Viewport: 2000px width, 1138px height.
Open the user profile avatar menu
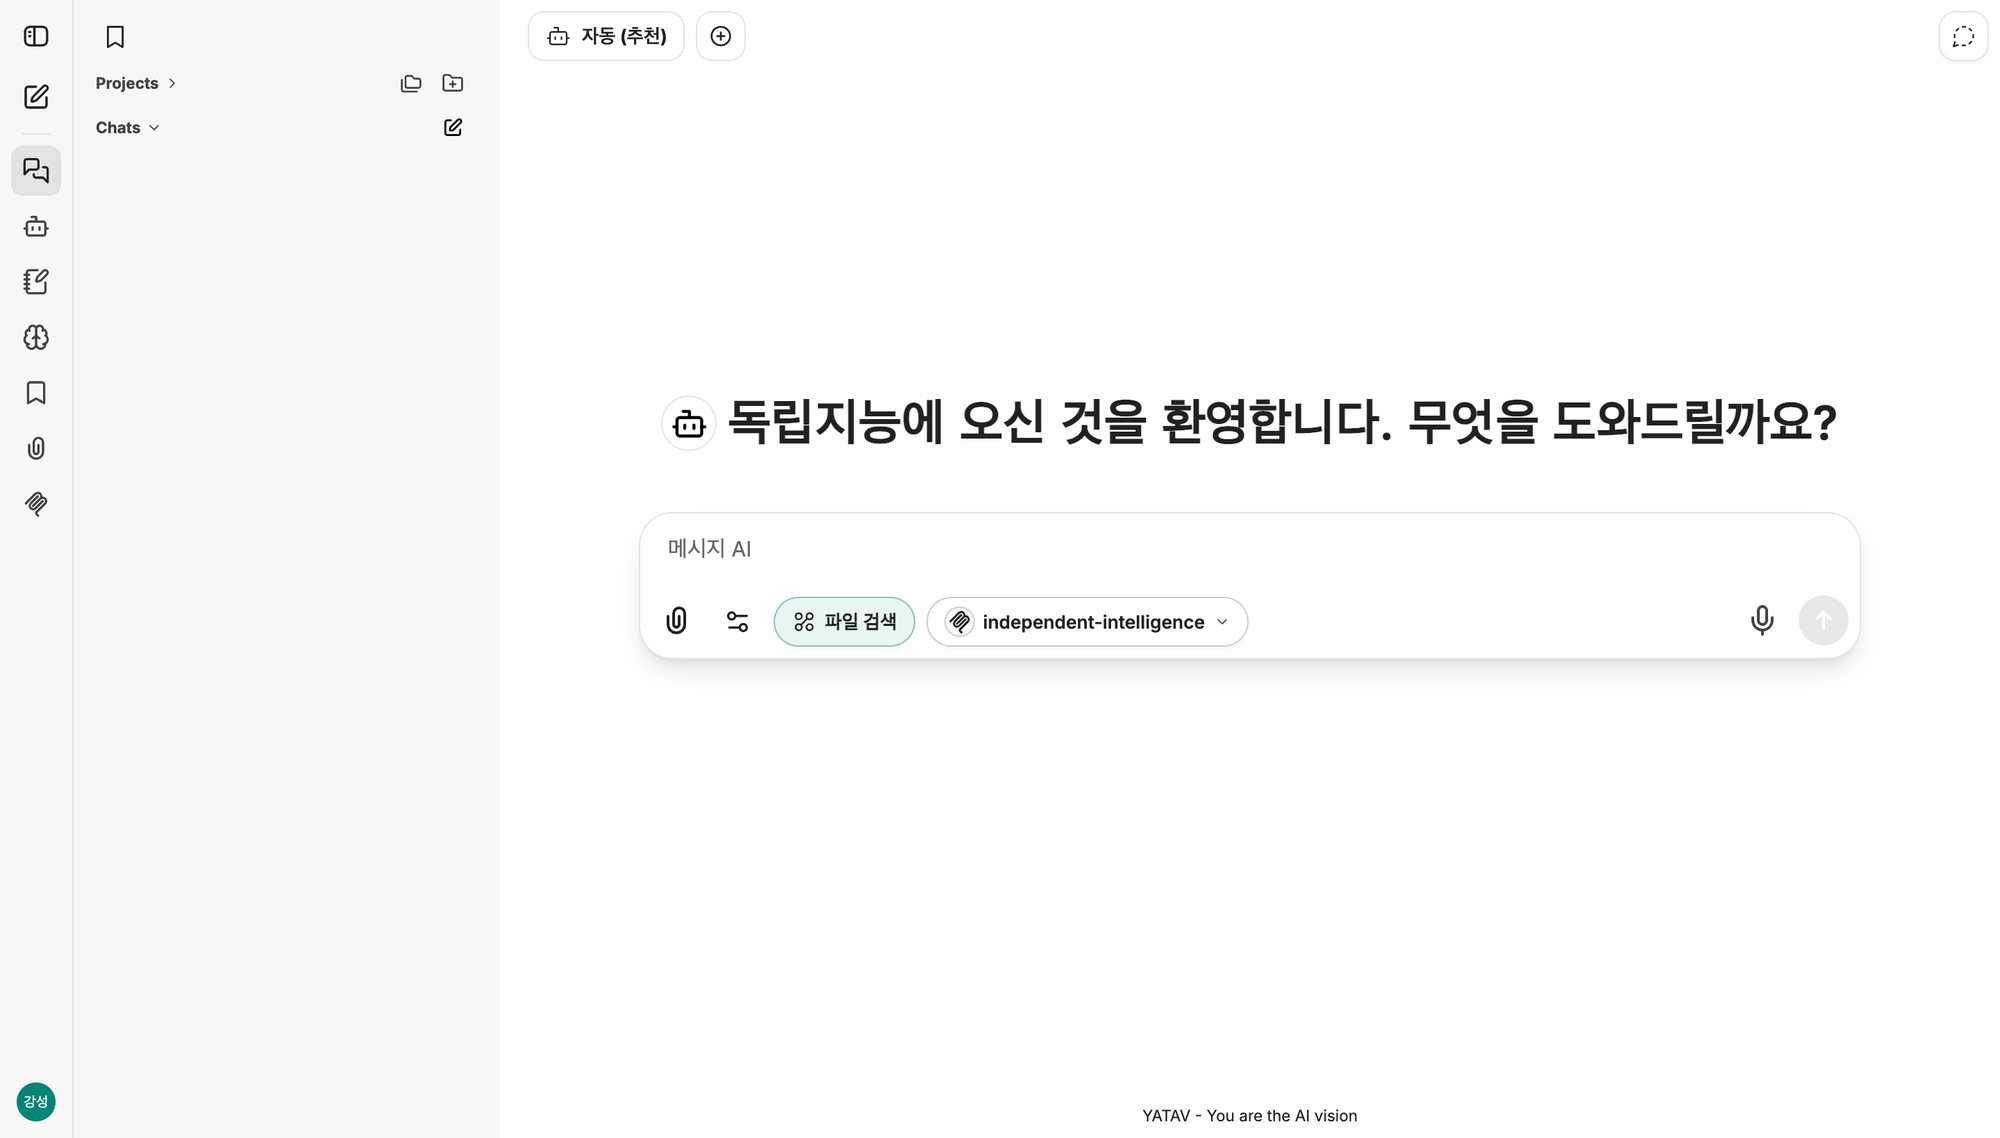pyautogui.click(x=36, y=1102)
